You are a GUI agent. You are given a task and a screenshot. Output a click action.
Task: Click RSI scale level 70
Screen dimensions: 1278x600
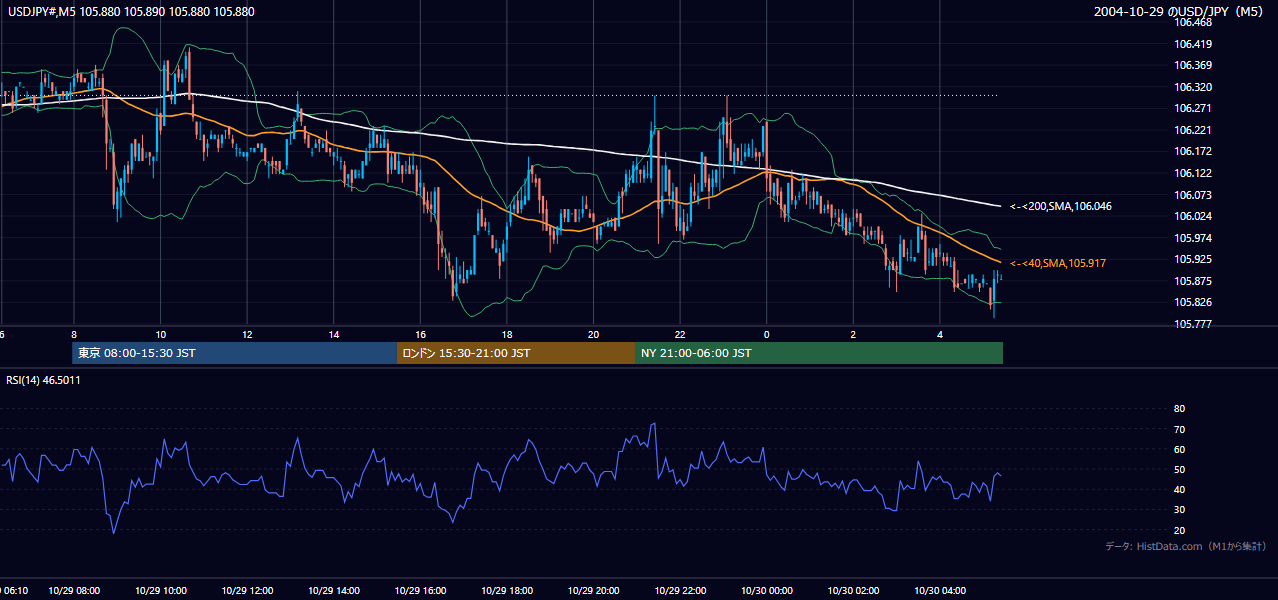tap(1179, 429)
